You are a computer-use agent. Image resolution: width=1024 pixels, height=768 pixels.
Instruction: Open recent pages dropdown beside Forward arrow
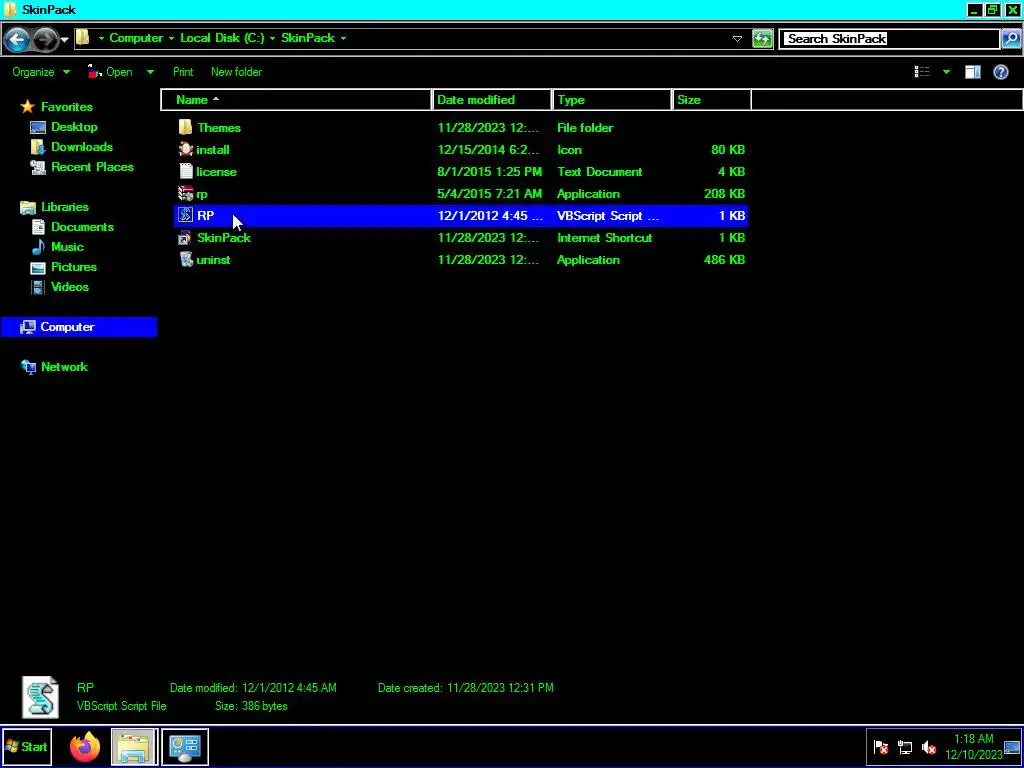coord(64,40)
